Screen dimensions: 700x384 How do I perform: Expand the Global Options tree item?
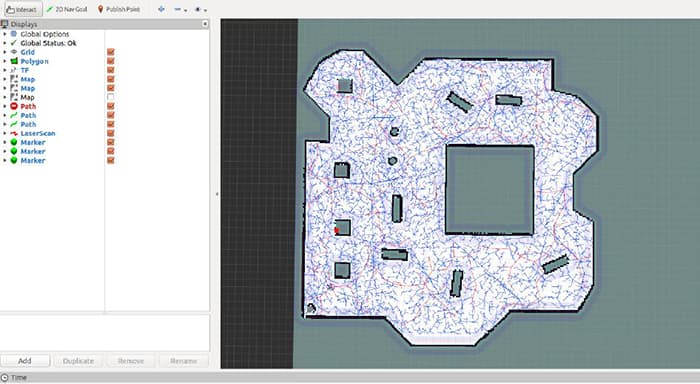pyautogui.click(x=5, y=34)
